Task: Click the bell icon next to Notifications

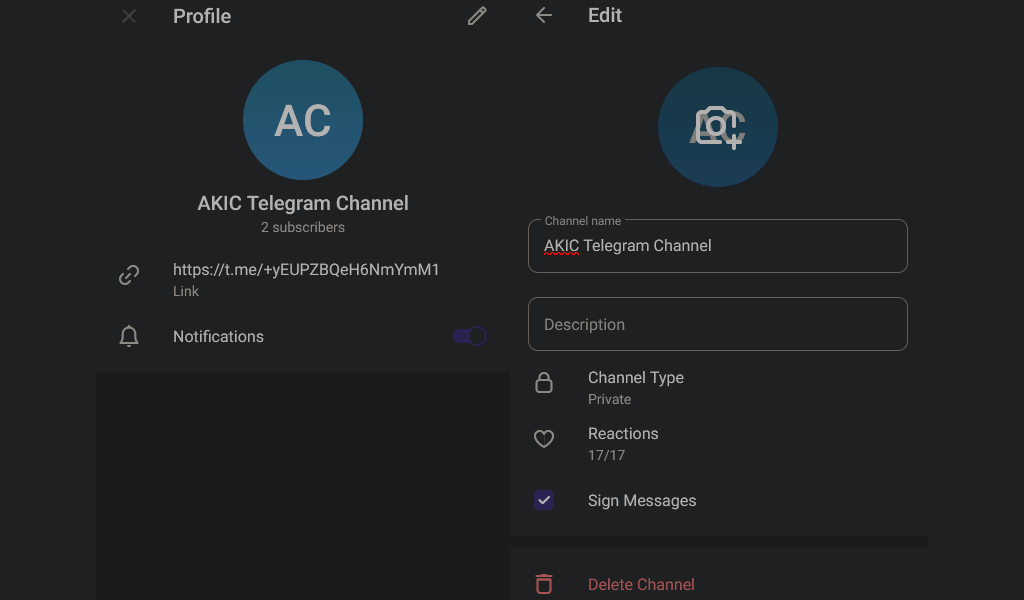Action: pos(129,337)
